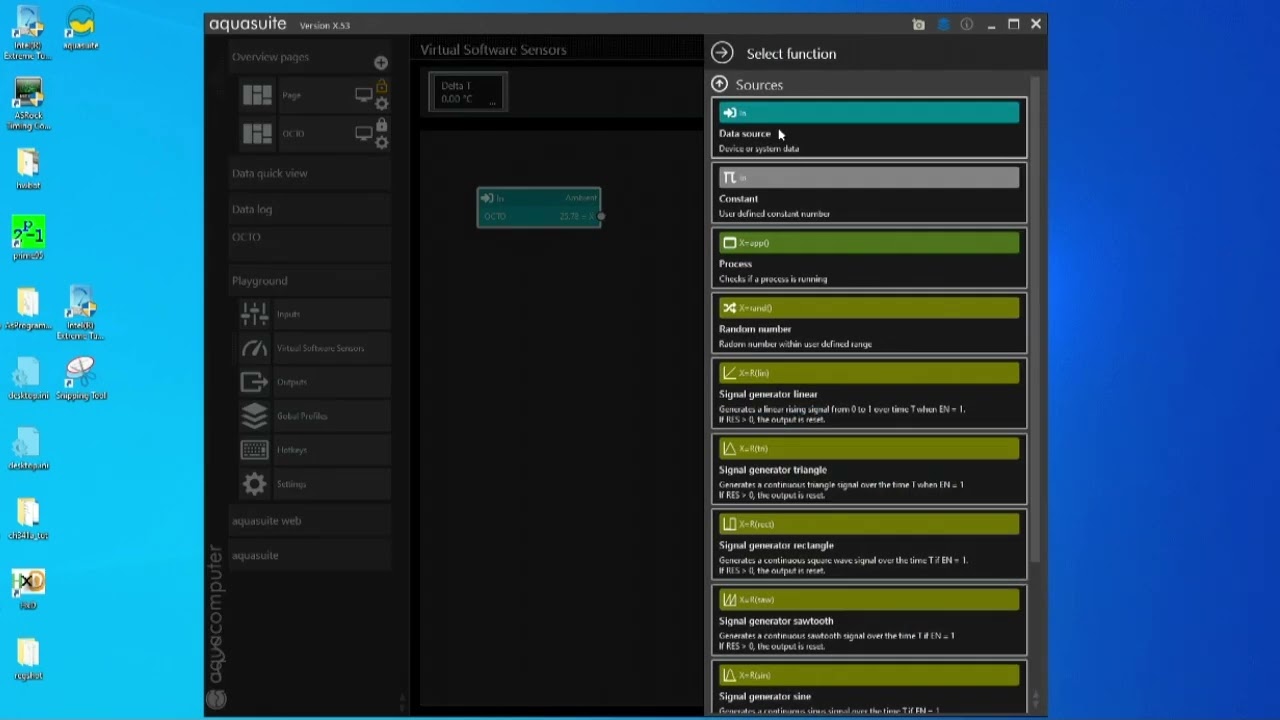Choose the Random number function
This screenshot has width=1280, height=720.
[x=869, y=323]
